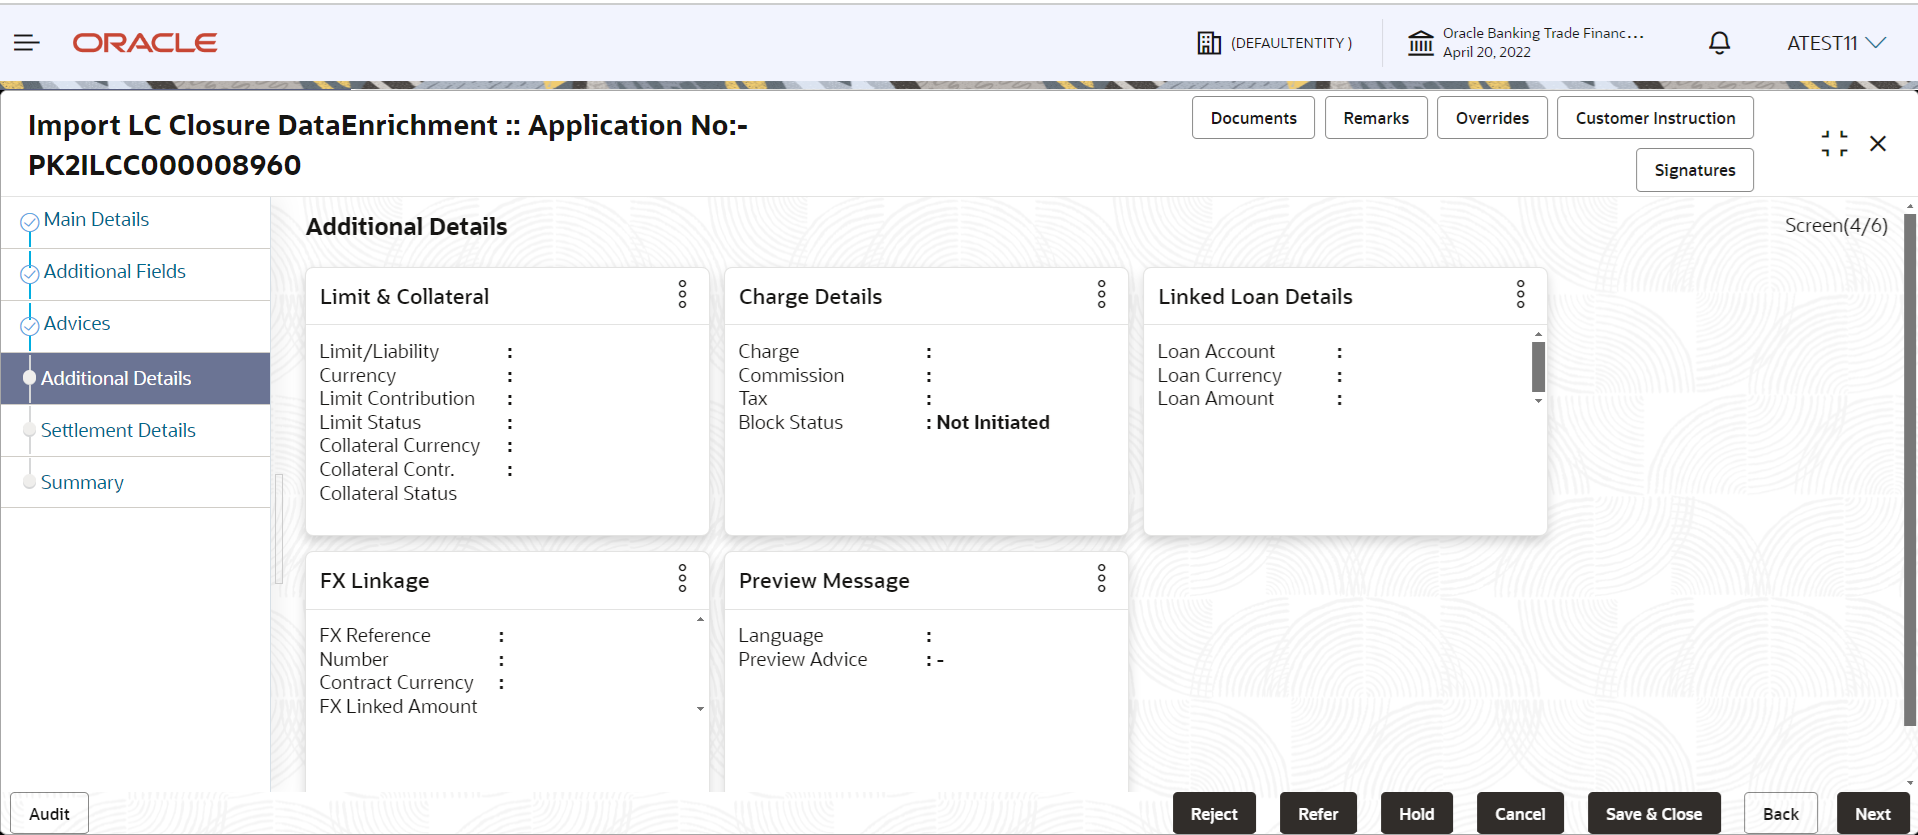Click the Linked Loan Details scrollbar thumb
This screenshot has width=1918, height=835.
click(x=1538, y=366)
